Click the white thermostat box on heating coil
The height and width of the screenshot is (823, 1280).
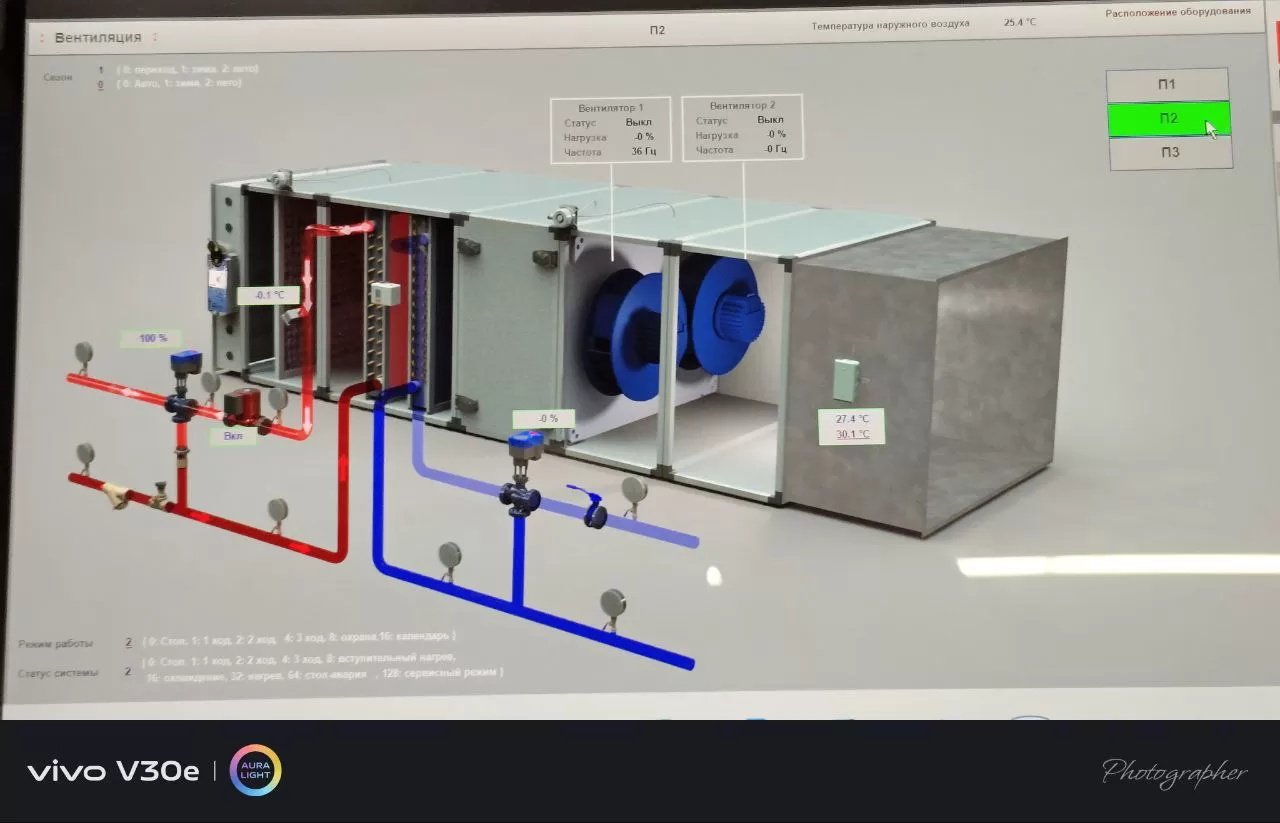click(385, 293)
